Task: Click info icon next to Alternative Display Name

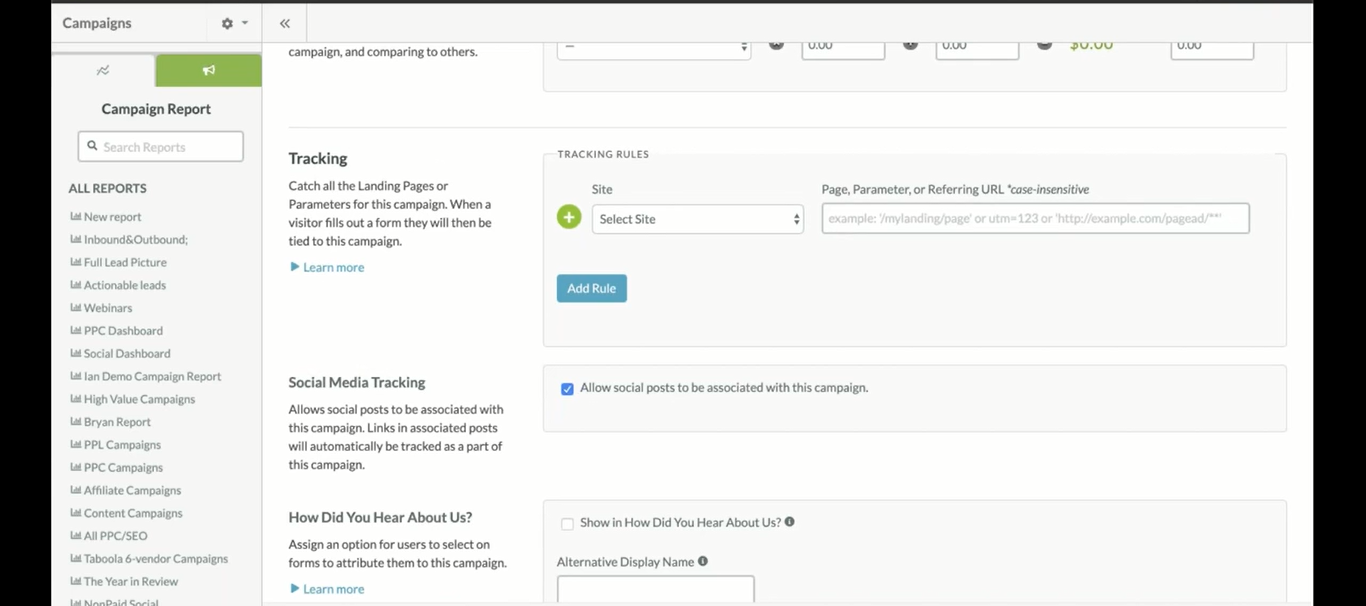Action: (x=703, y=562)
